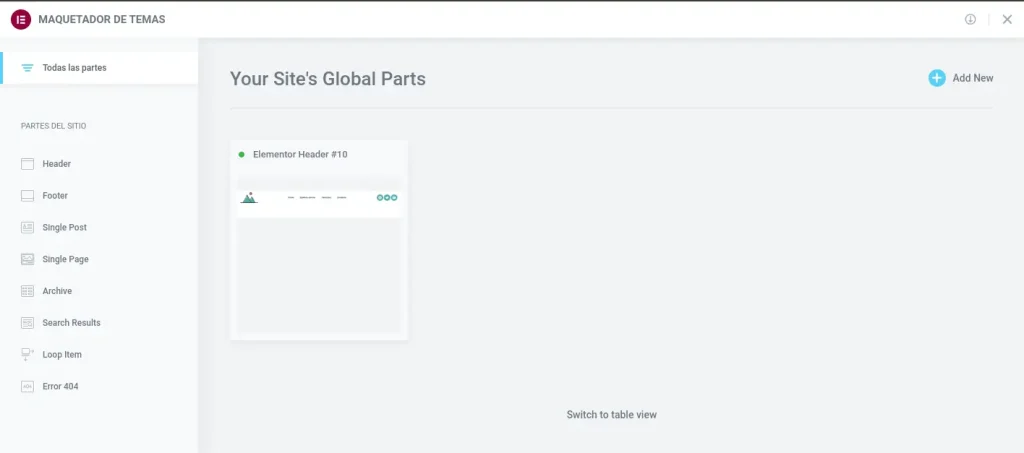Click the green status dot on header card

pos(242,155)
